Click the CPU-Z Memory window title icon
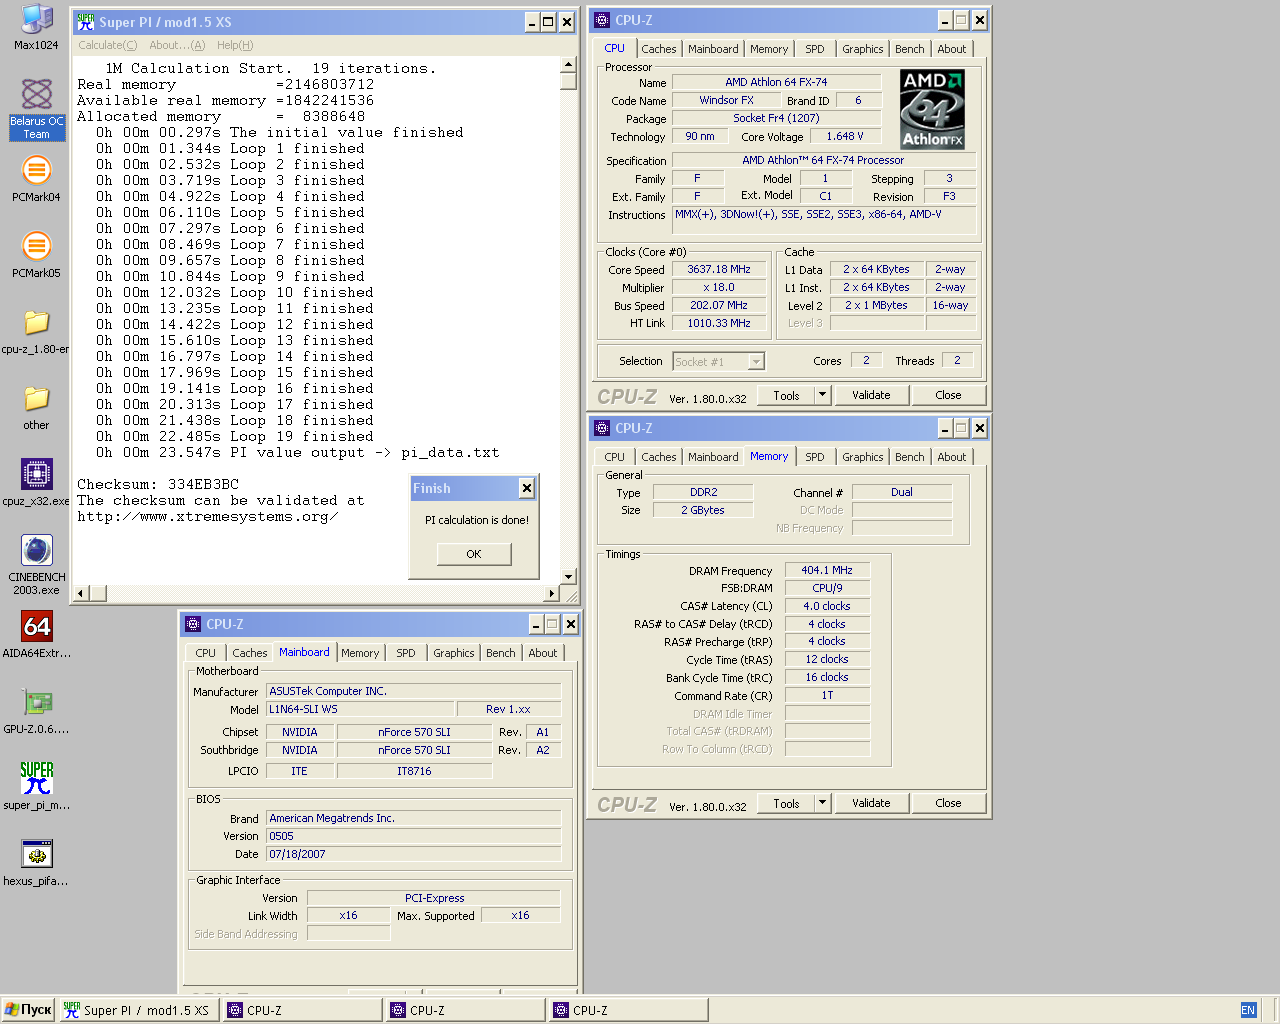The width and height of the screenshot is (1280, 1024). 602,428
